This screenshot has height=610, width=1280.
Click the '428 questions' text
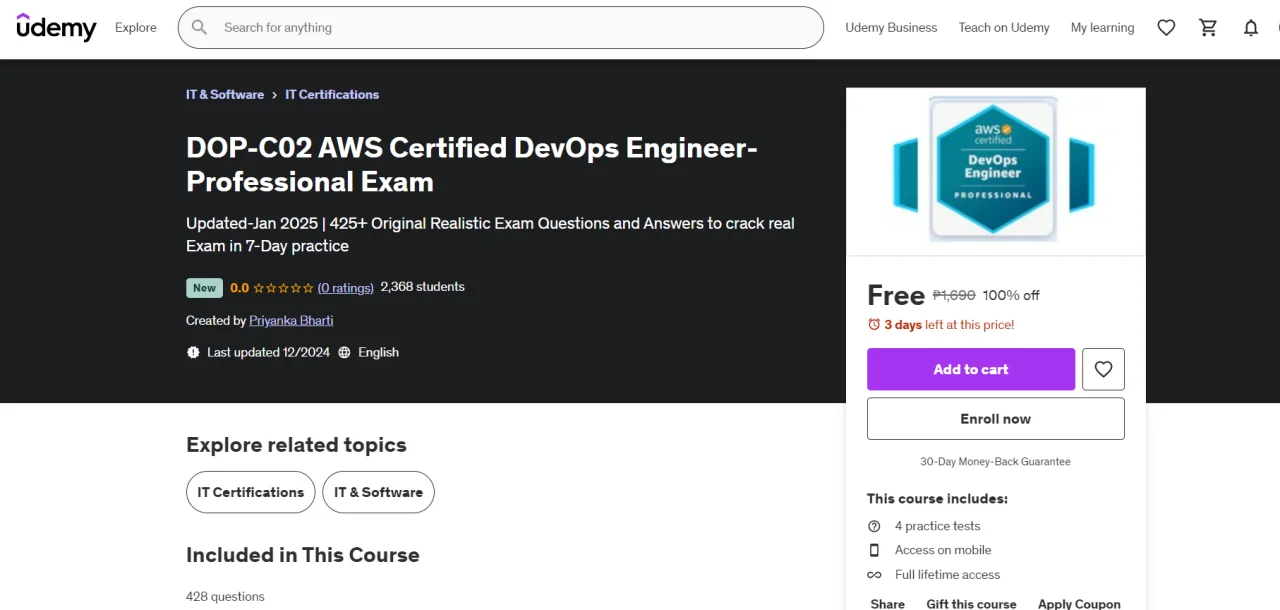point(226,597)
